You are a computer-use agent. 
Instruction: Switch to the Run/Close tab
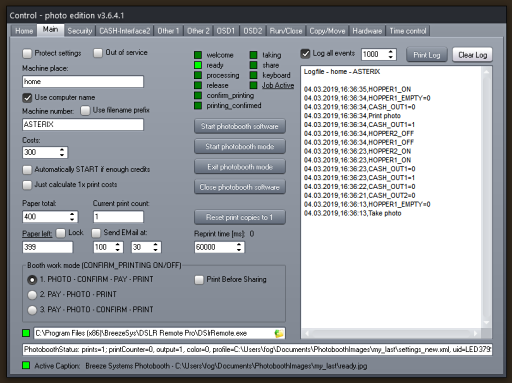coord(286,31)
